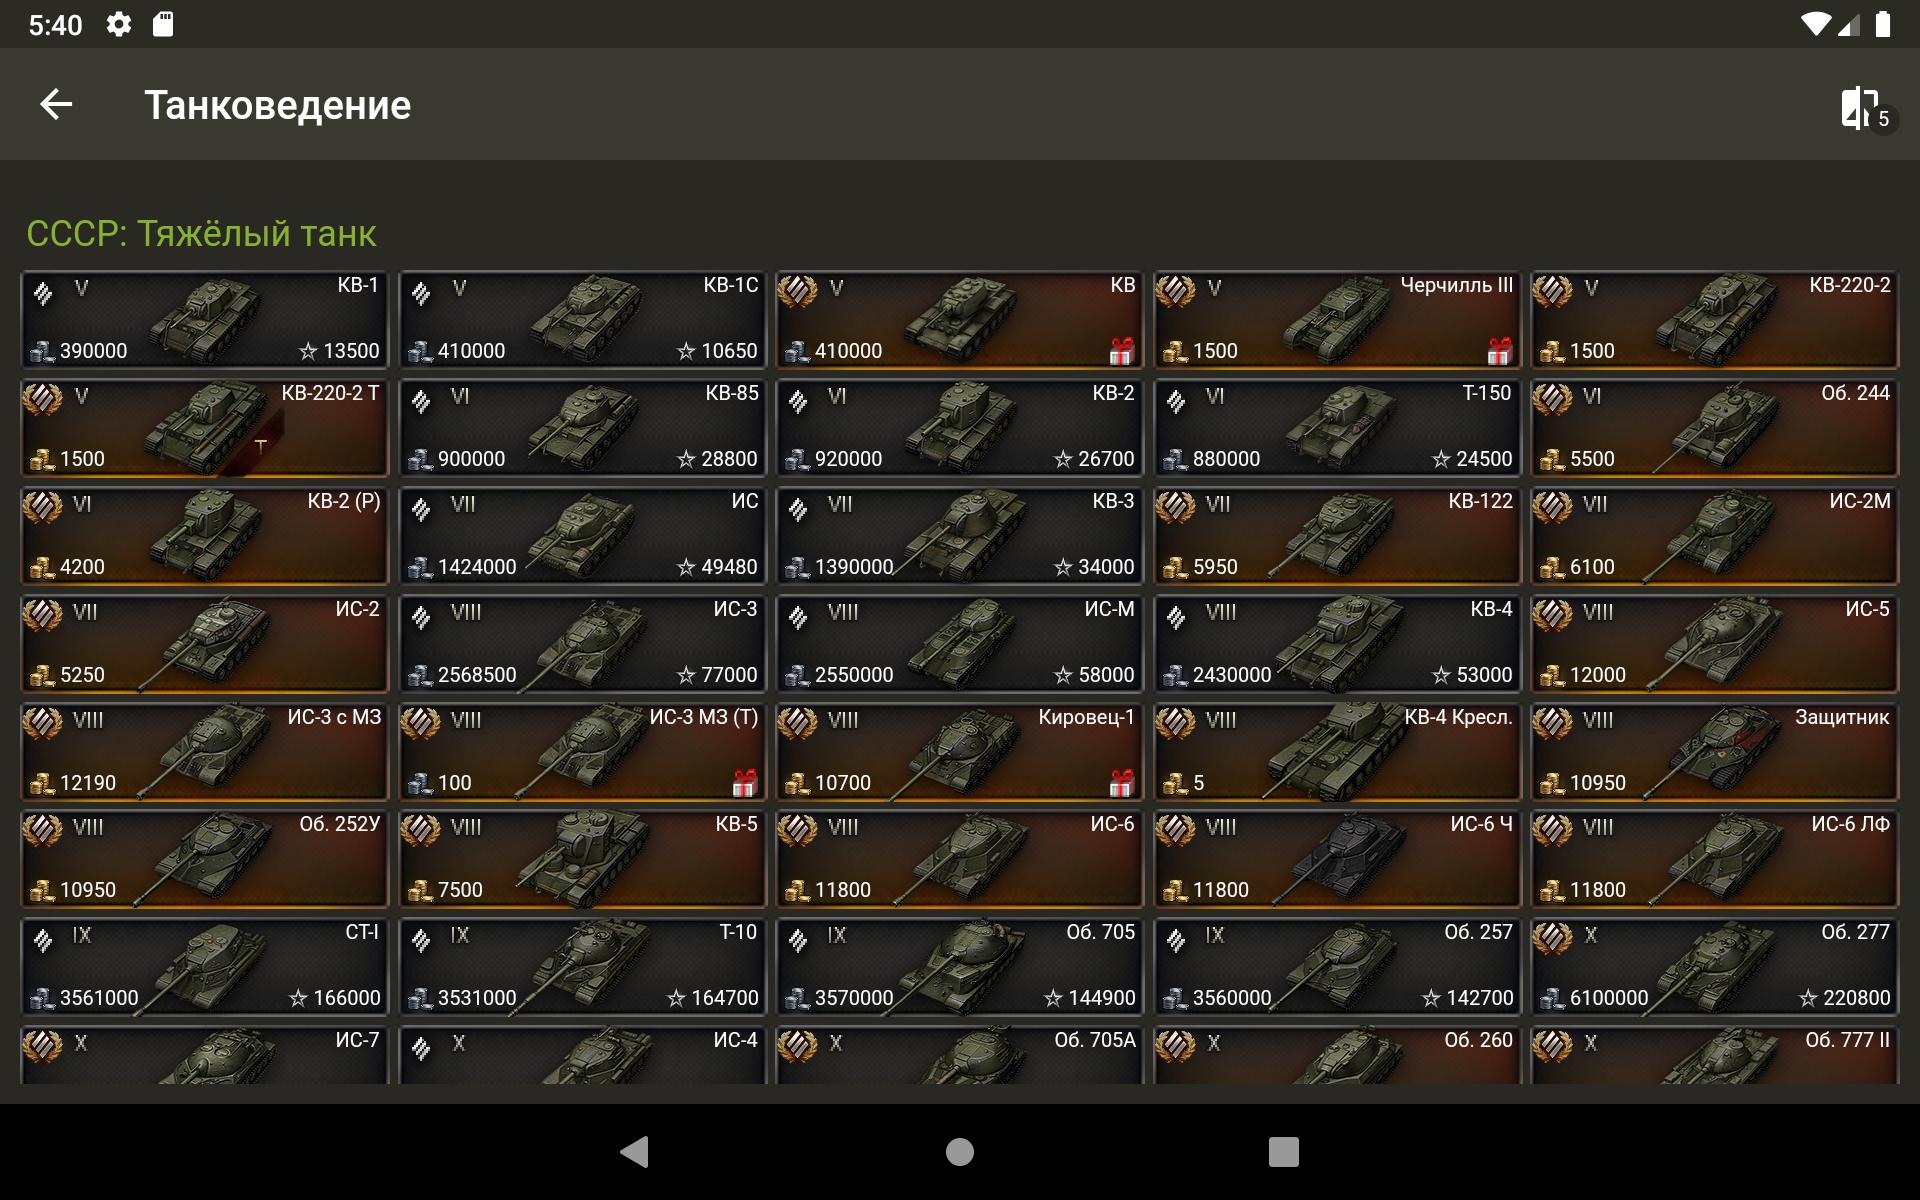Image resolution: width=1920 pixels, height=1200 pixels.
Task: Tap the gift icon on Черчилль III card
Action: [x=1499, y=351]
